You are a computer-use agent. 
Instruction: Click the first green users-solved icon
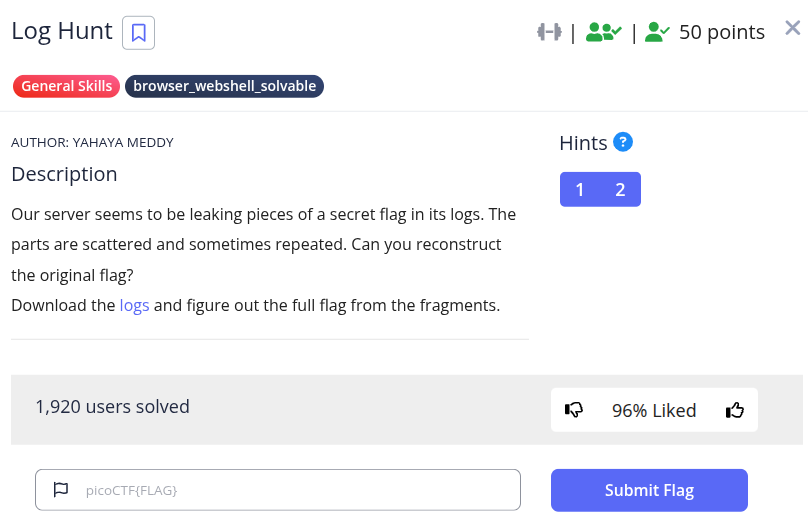pos(603,32)
